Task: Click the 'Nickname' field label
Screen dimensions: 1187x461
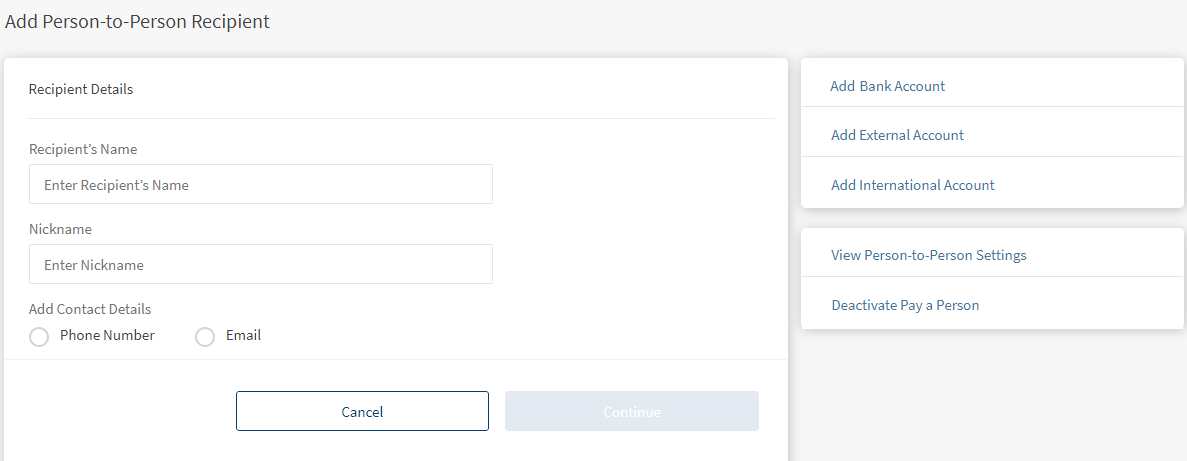Action: (60, 229)
